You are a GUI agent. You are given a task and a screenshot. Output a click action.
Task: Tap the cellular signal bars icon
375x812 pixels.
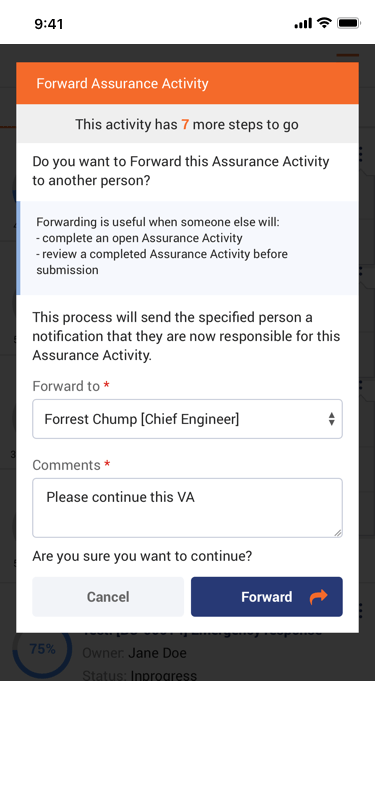click(303, 23)
